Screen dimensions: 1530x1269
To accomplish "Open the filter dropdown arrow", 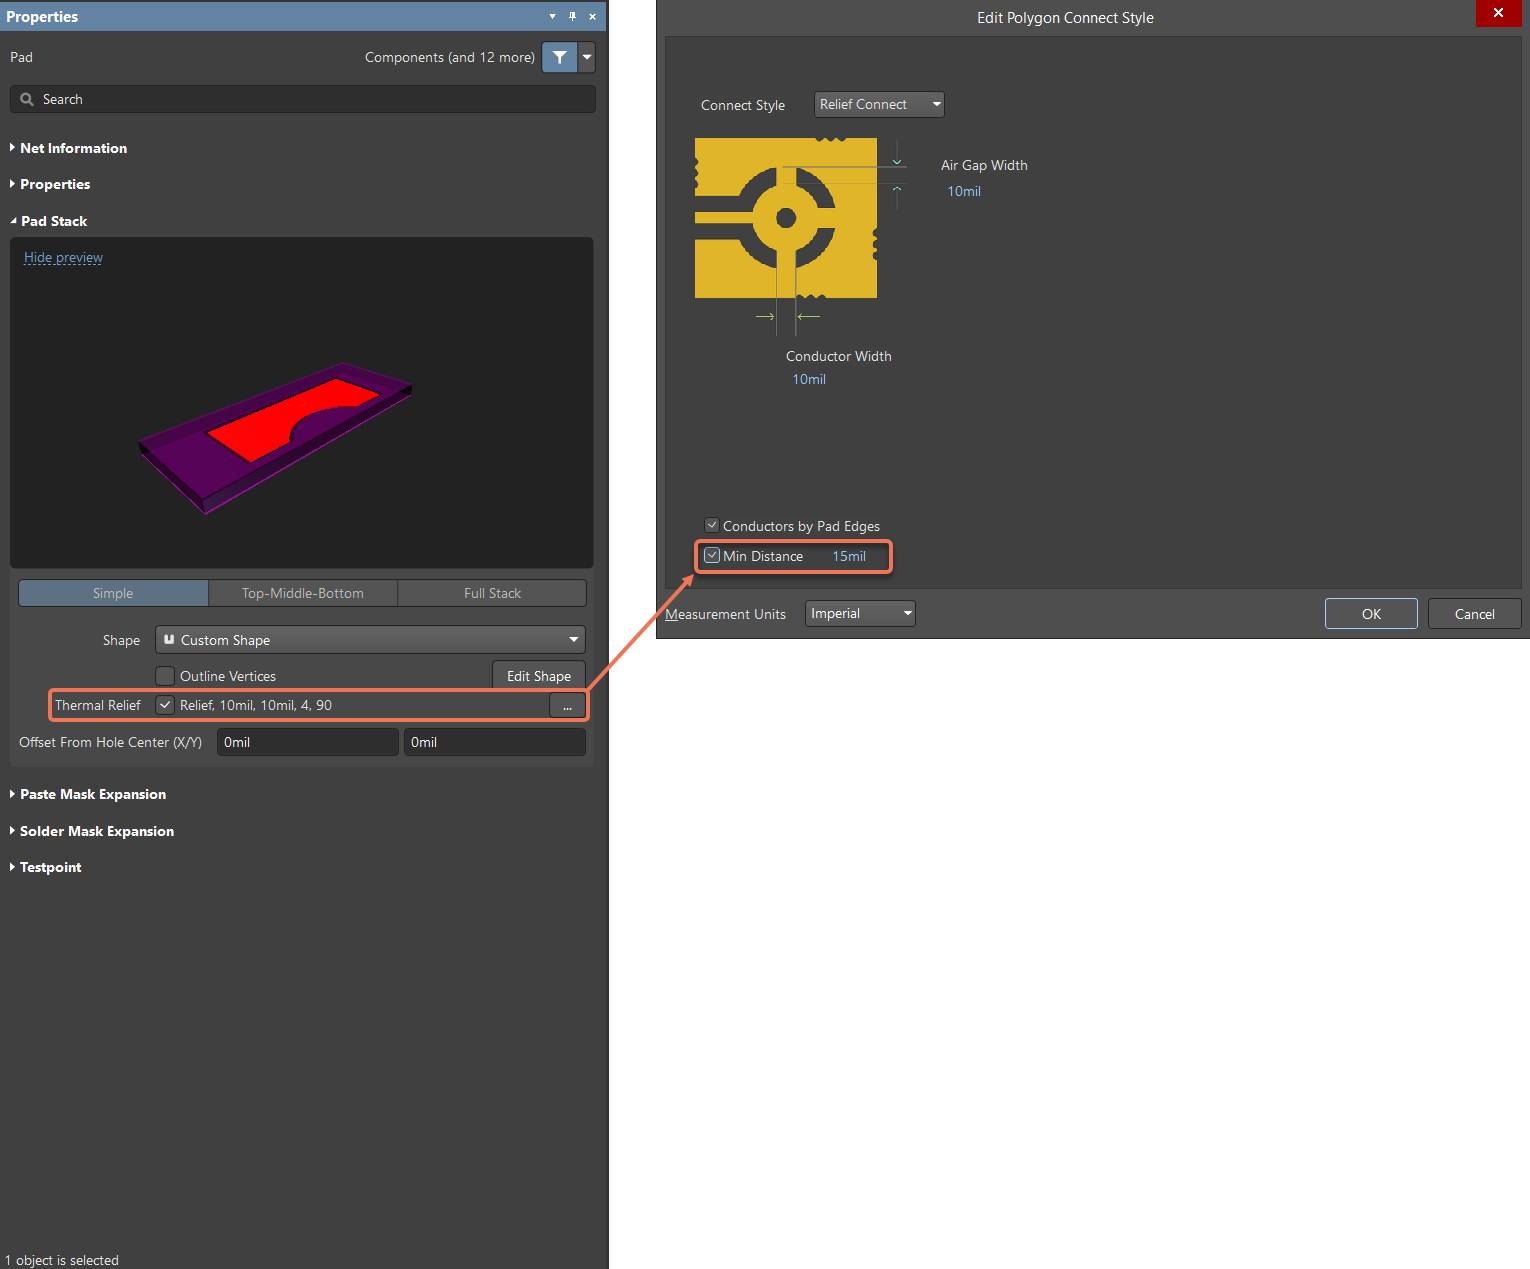I will pos(587,57).
